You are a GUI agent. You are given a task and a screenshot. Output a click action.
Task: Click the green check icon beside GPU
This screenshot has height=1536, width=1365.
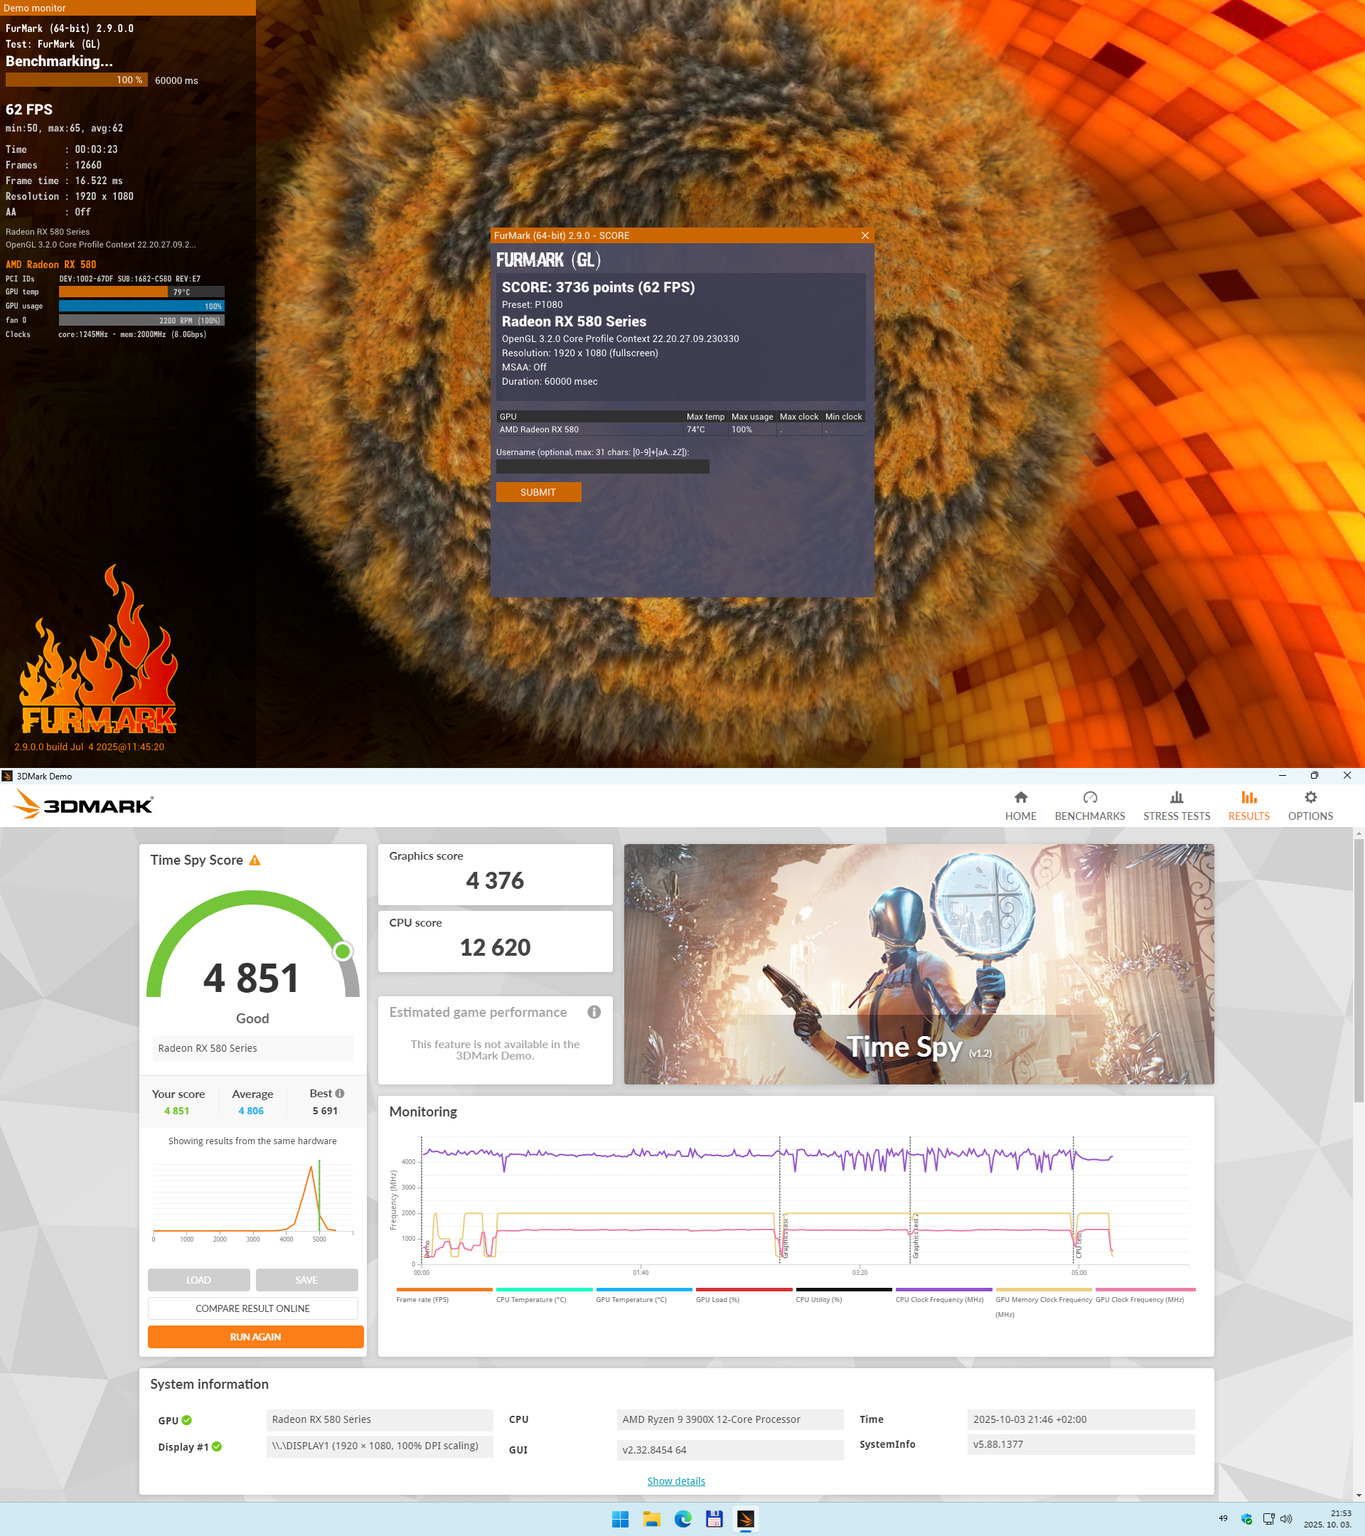pos(187,1420)
